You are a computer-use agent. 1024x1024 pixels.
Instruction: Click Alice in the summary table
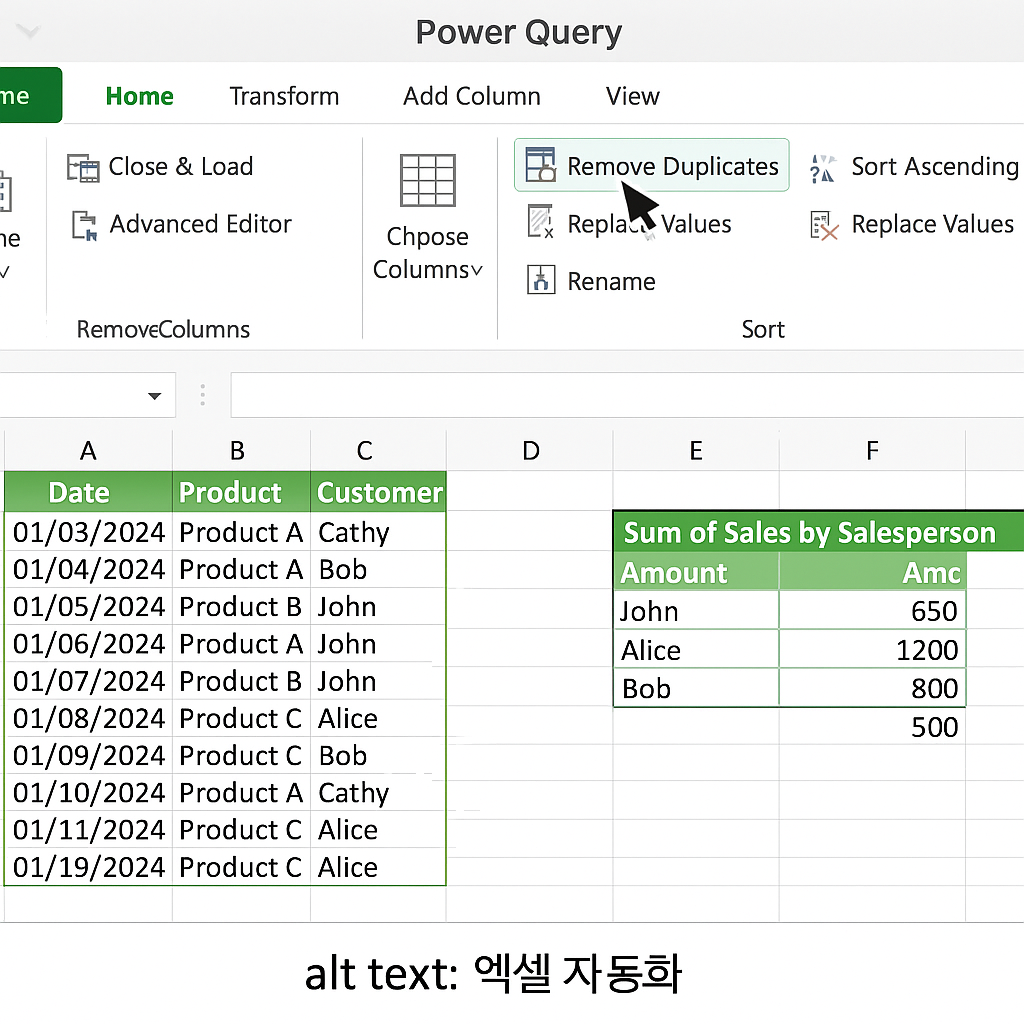point(696,650)
